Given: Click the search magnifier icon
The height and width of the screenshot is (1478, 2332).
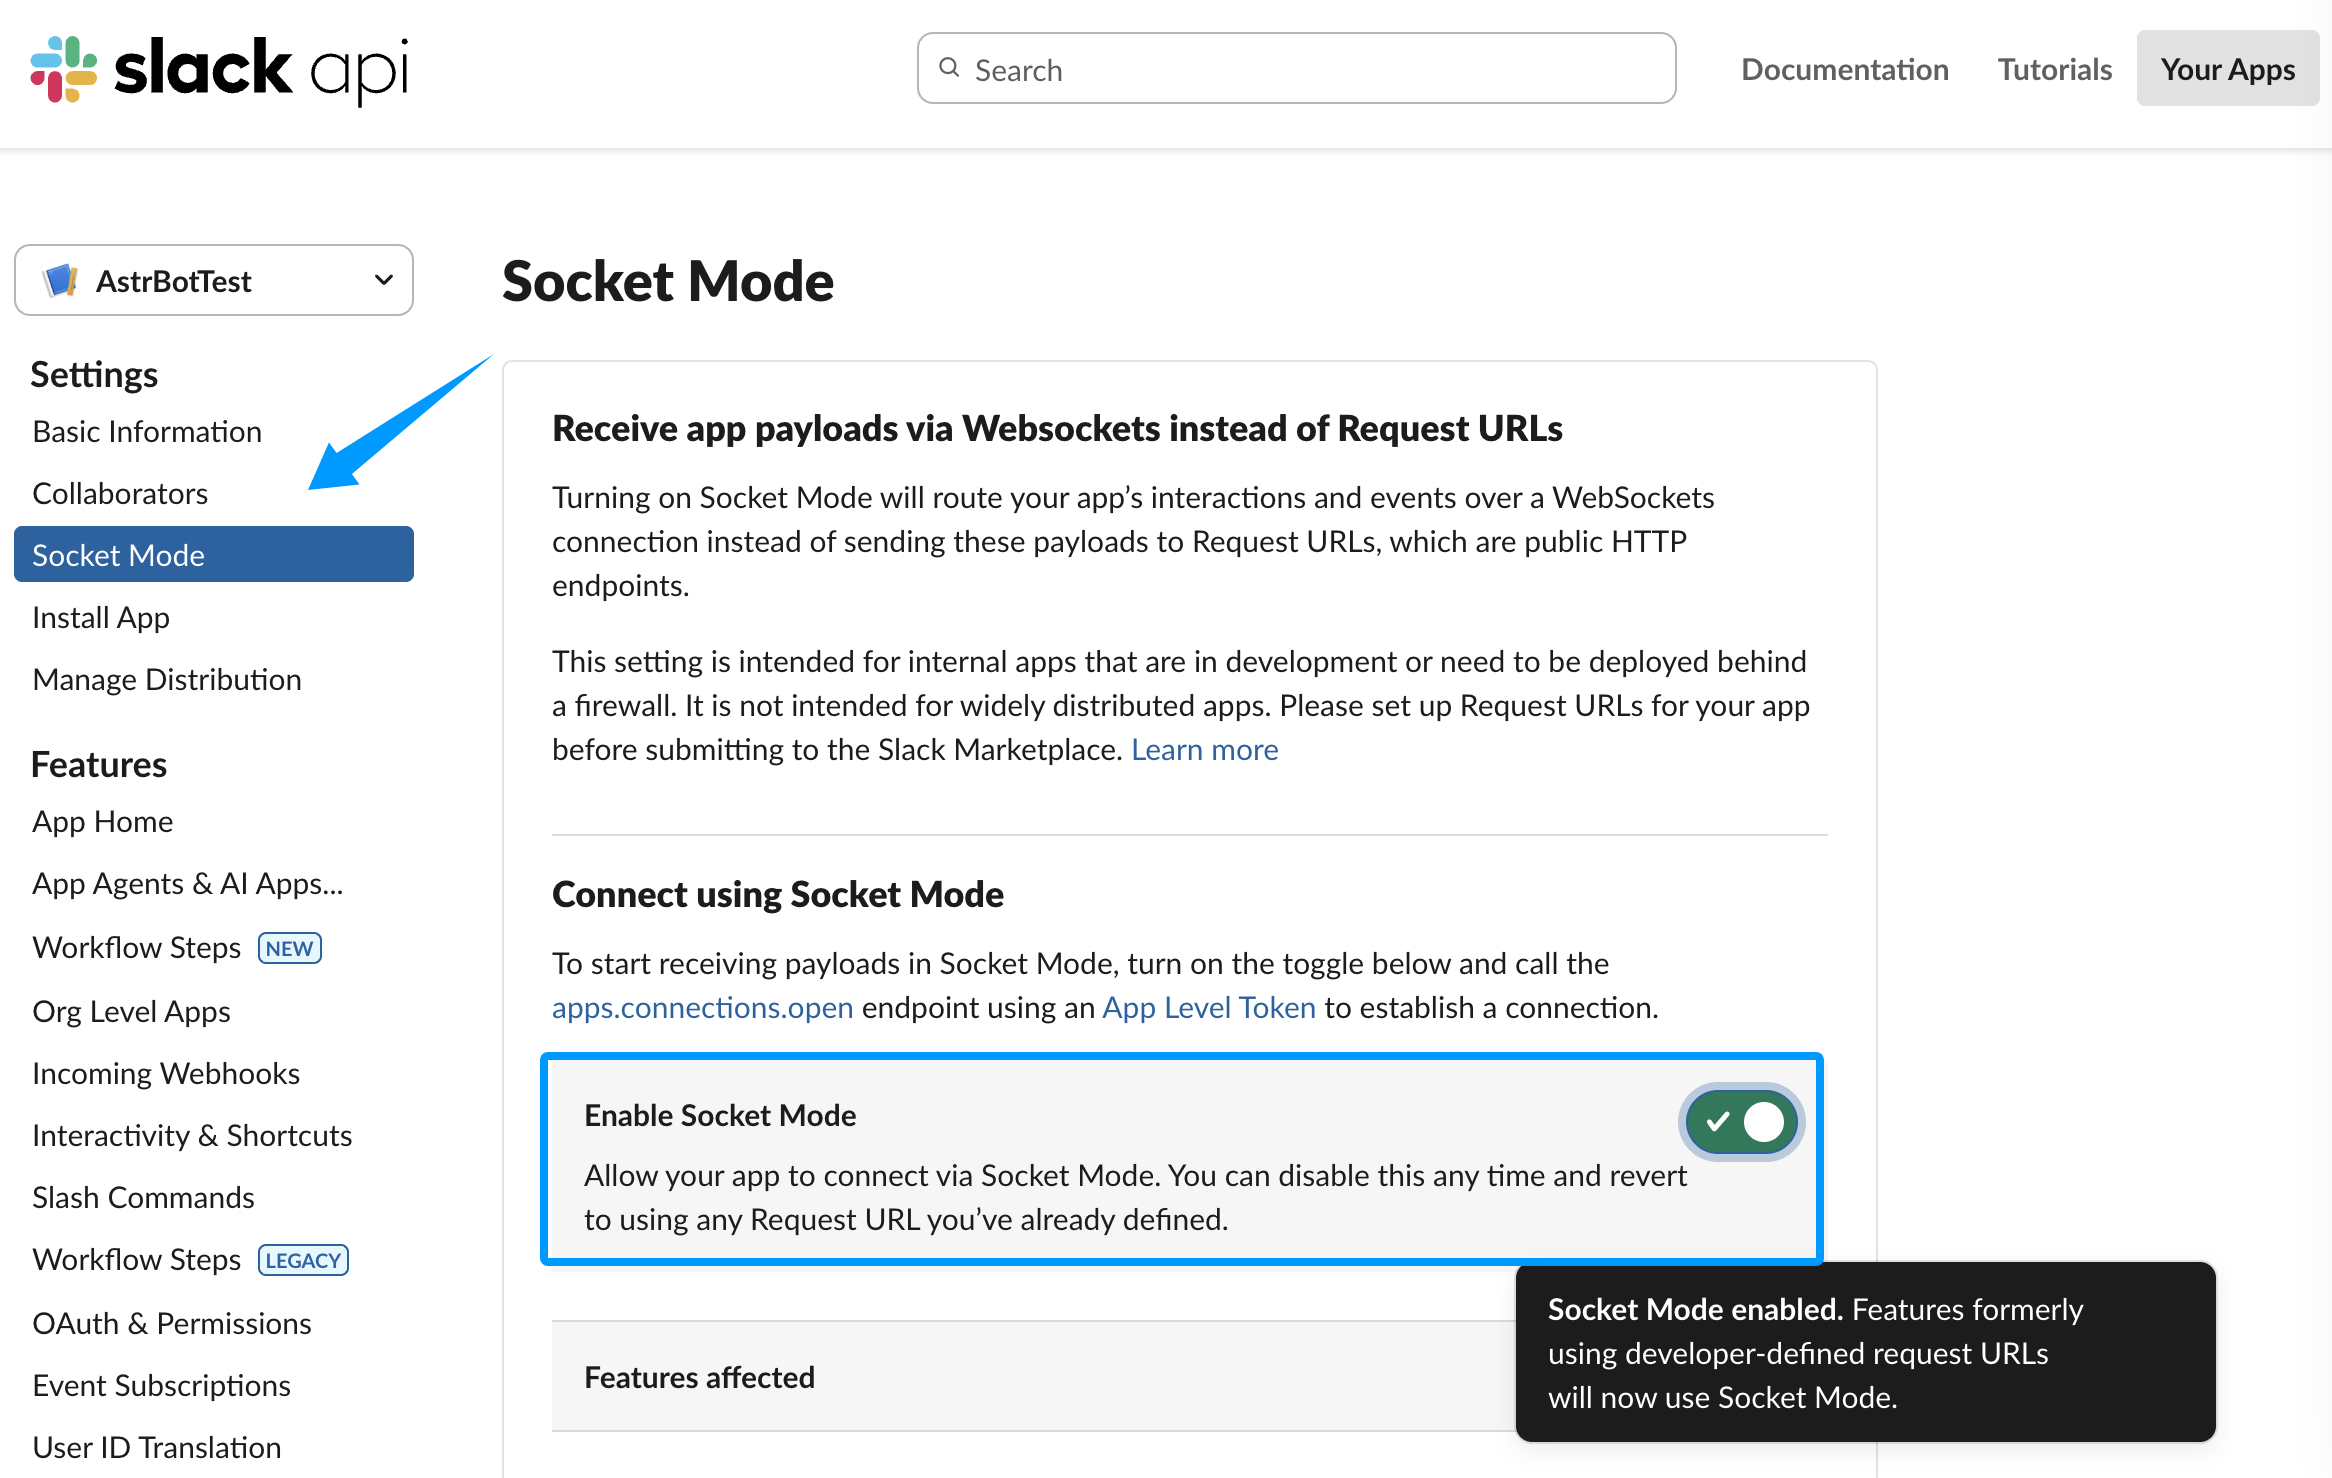Looking at the screenshot, I should 949,68.
